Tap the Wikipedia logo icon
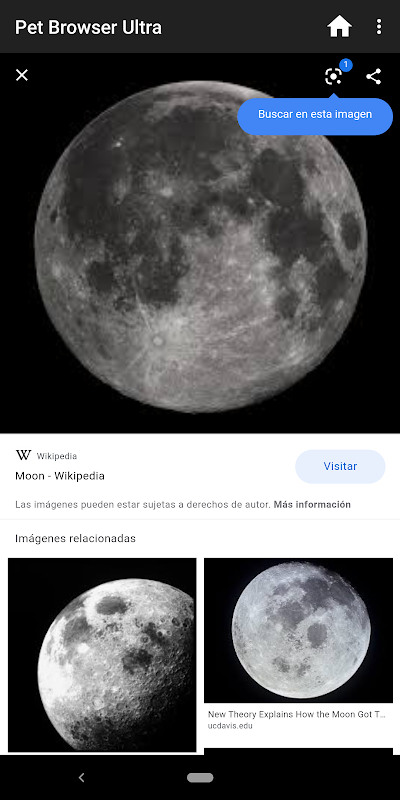Viewport: 400px width, 800px height. tap(23, 456)
